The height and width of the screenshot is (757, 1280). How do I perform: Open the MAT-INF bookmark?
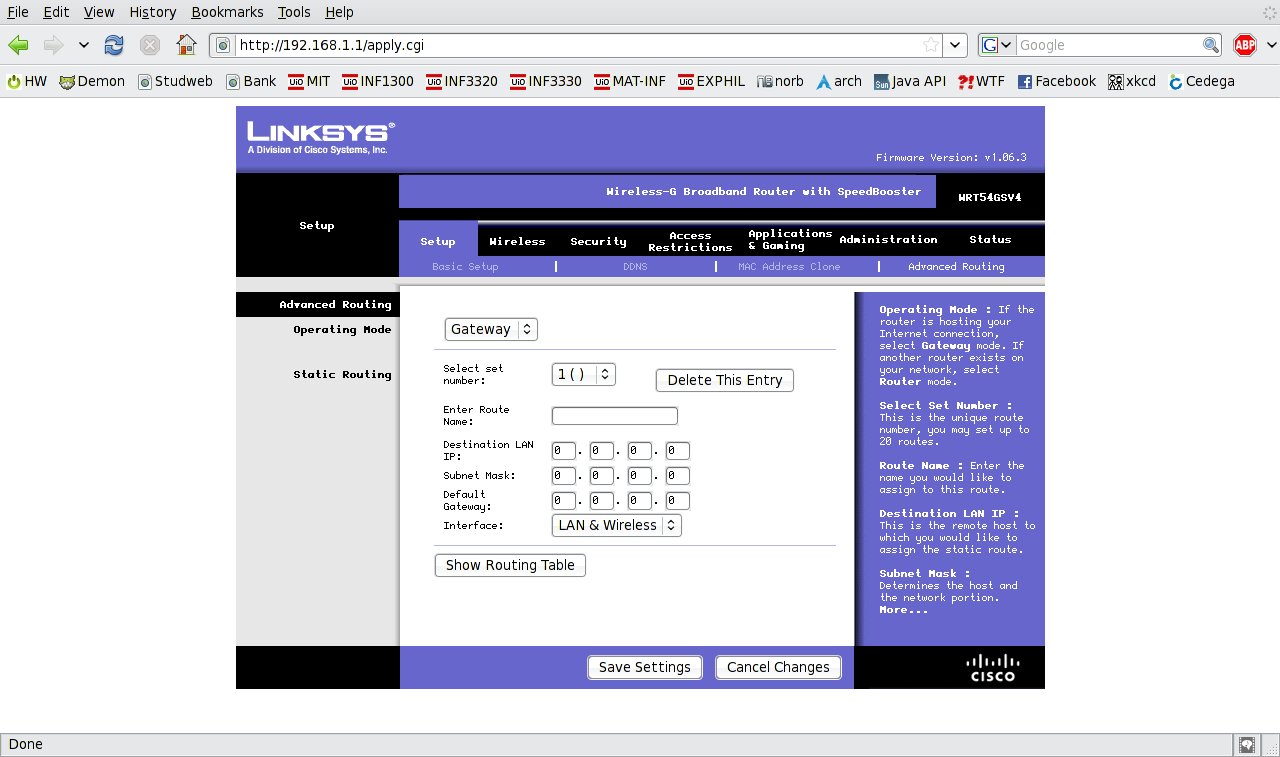coord(629,81)
